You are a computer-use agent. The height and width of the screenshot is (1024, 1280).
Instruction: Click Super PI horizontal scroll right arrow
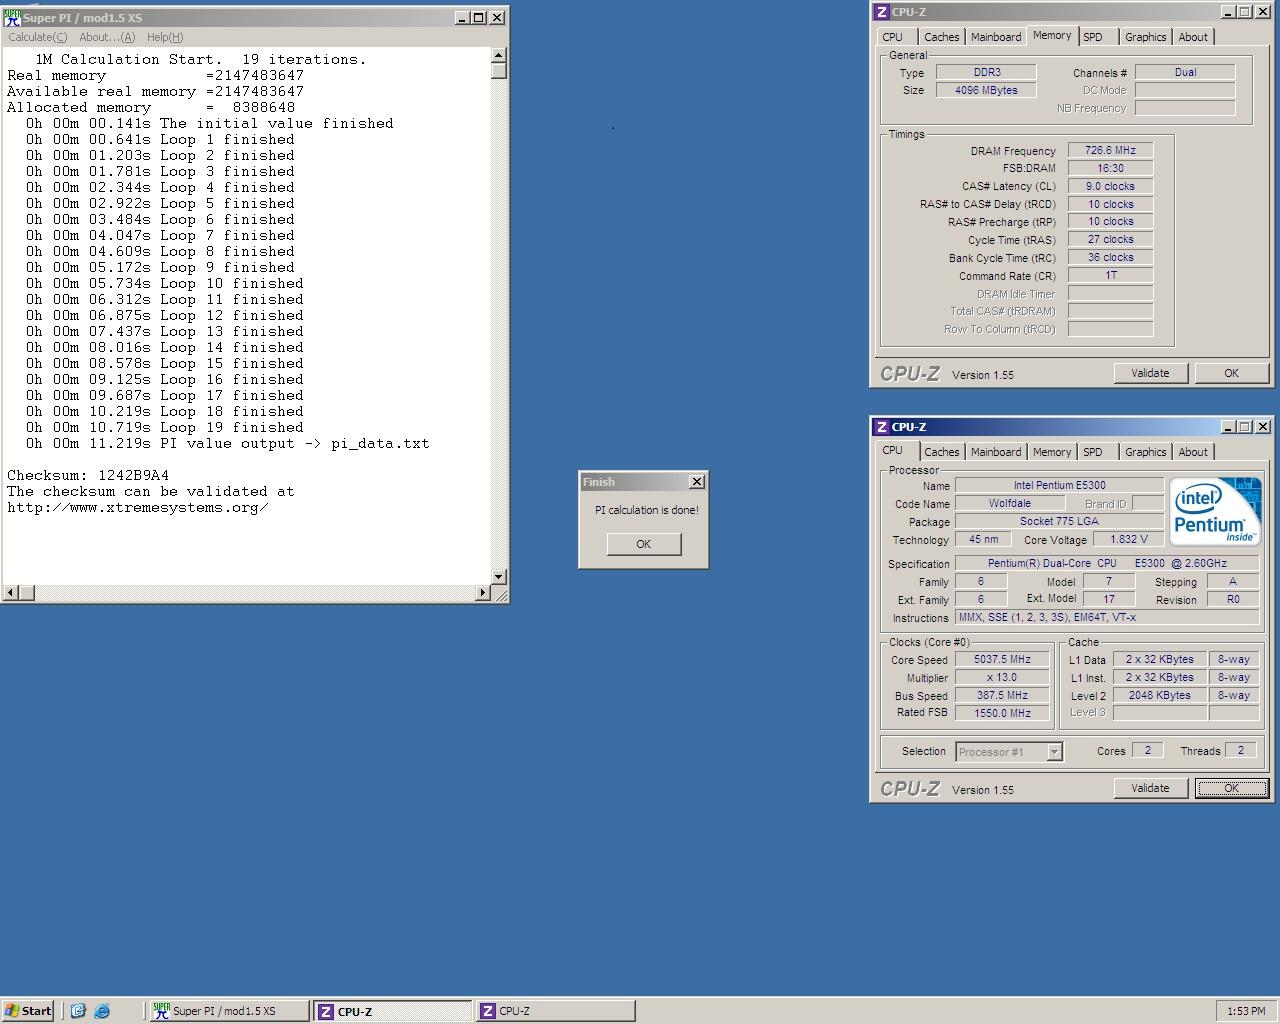482,593
